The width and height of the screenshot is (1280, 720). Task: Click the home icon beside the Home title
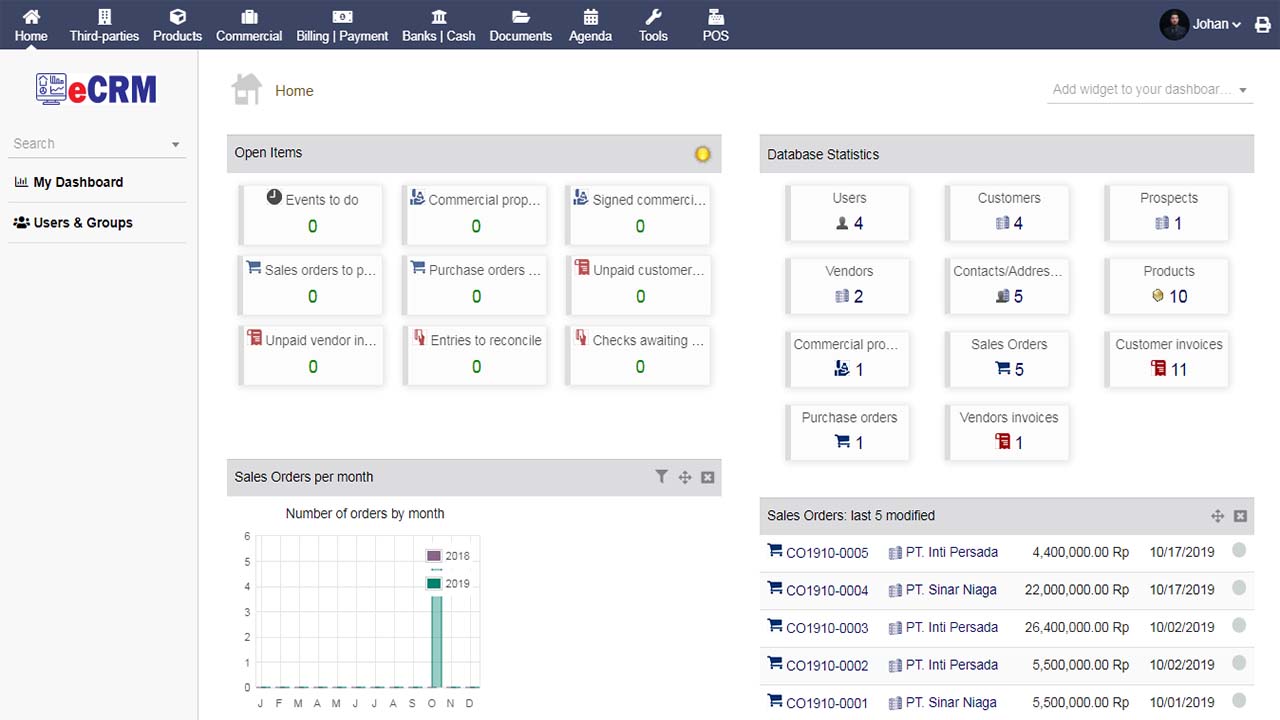(x=246, y=90)
